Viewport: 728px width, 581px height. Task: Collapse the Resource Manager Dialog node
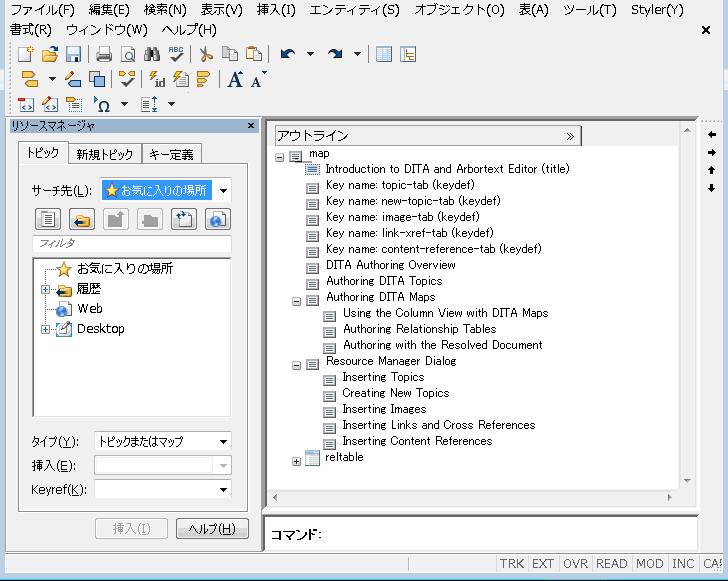296,366
